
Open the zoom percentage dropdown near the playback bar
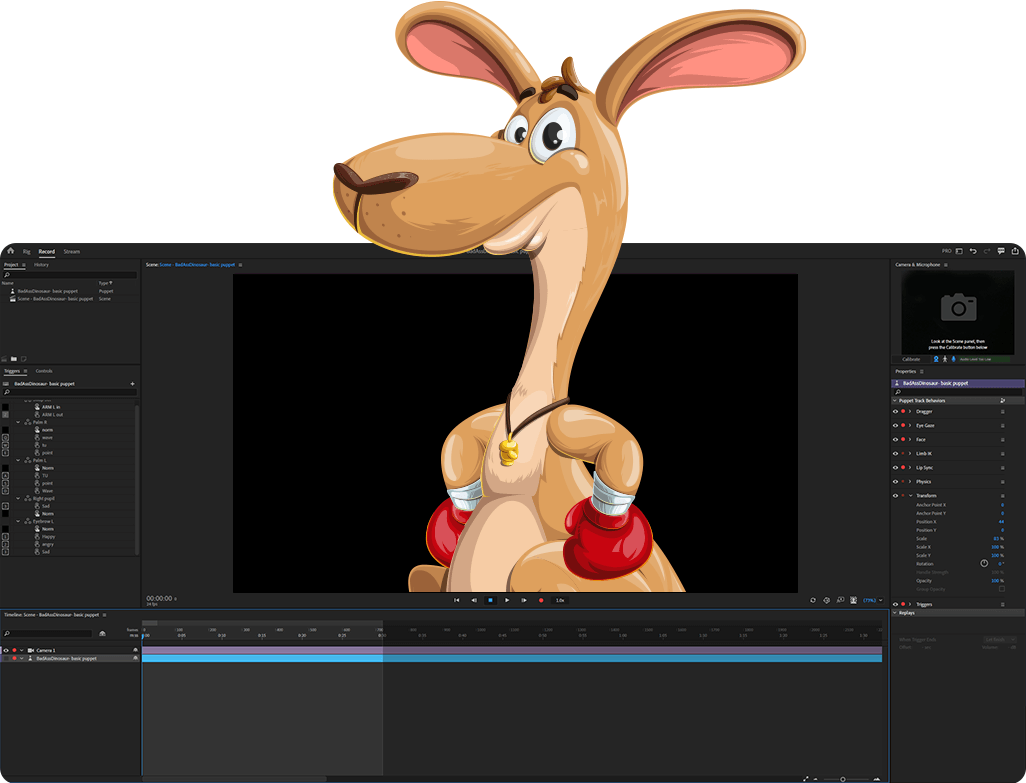(870, 599)
